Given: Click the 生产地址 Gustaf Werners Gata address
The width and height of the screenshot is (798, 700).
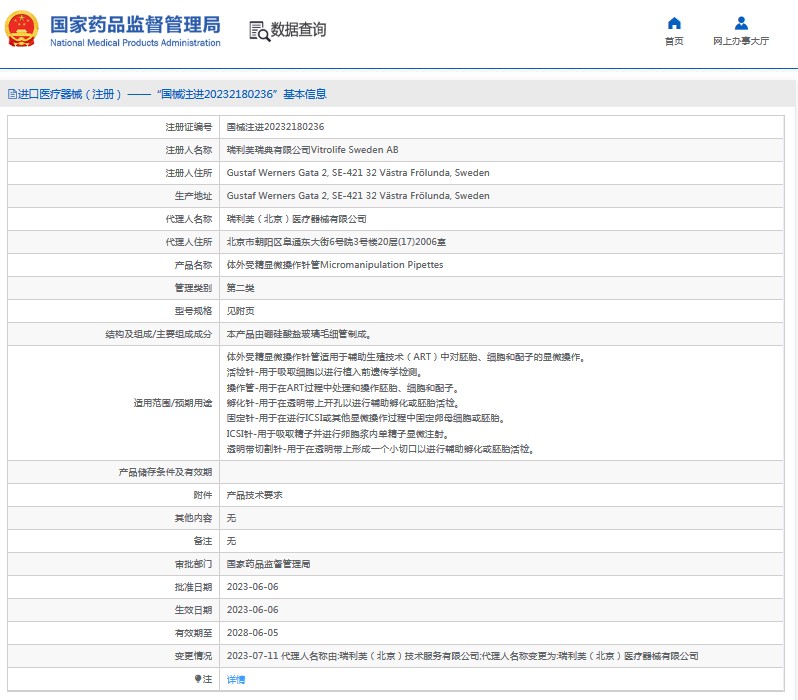Looking at the screenshot, I should click(358, 195).
